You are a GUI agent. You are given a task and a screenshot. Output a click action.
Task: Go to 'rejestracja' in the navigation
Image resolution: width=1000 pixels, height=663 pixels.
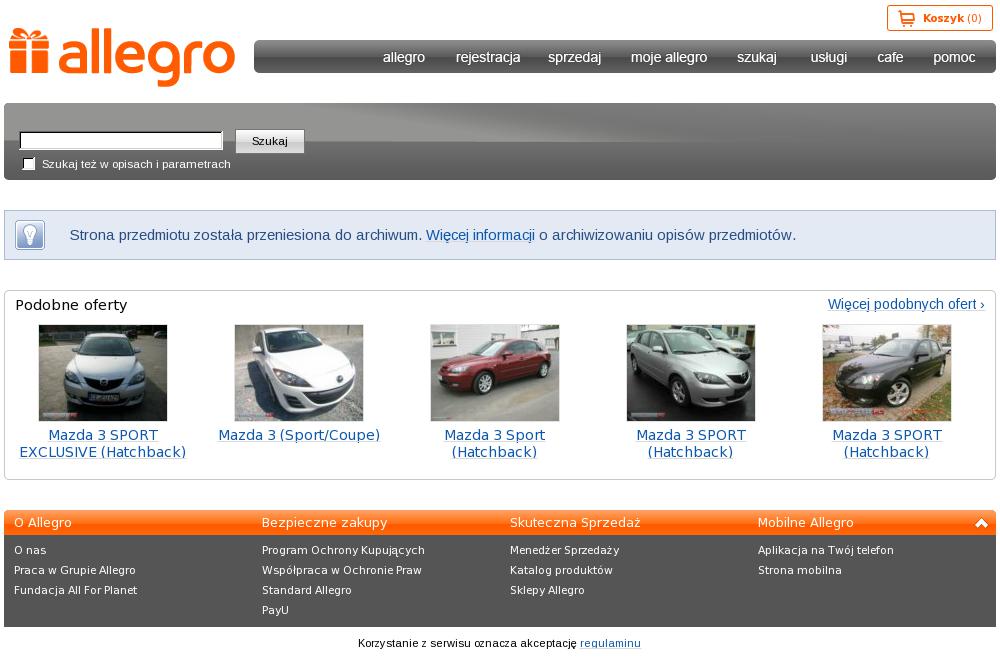pyautogui.click(x=488, y=57)
